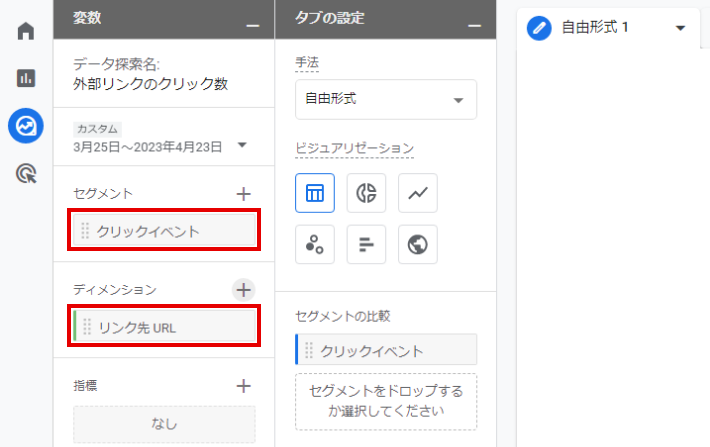Open the 手法 technique dropdown

click(386, 99)
